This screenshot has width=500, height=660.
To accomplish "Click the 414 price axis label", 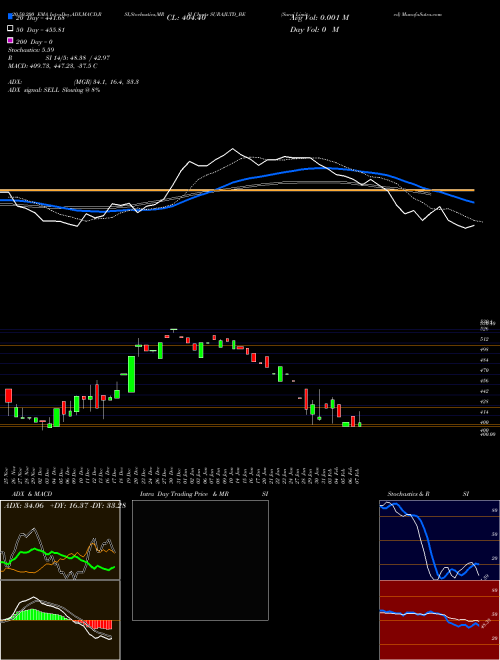I will coord(484,412).
